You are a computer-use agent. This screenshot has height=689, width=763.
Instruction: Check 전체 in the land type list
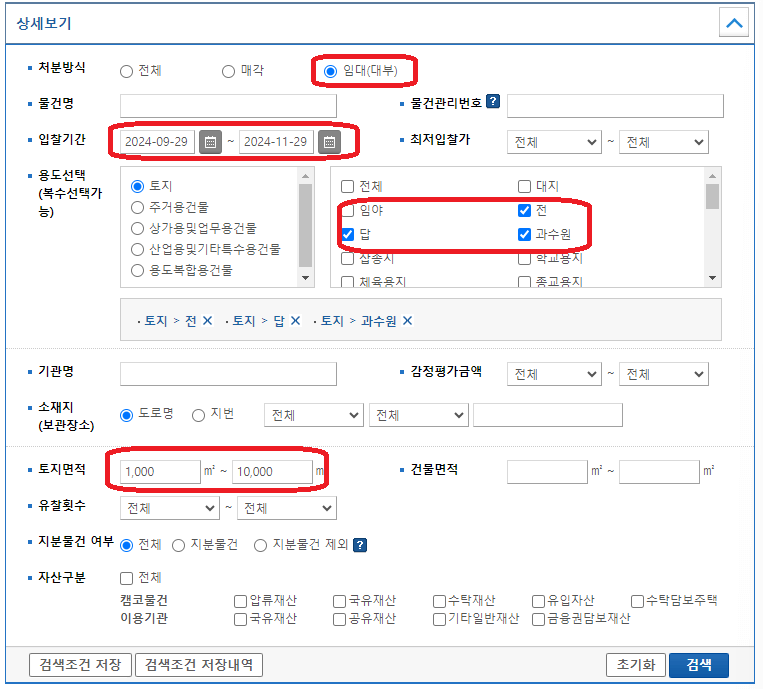click(x=347, y=186)
